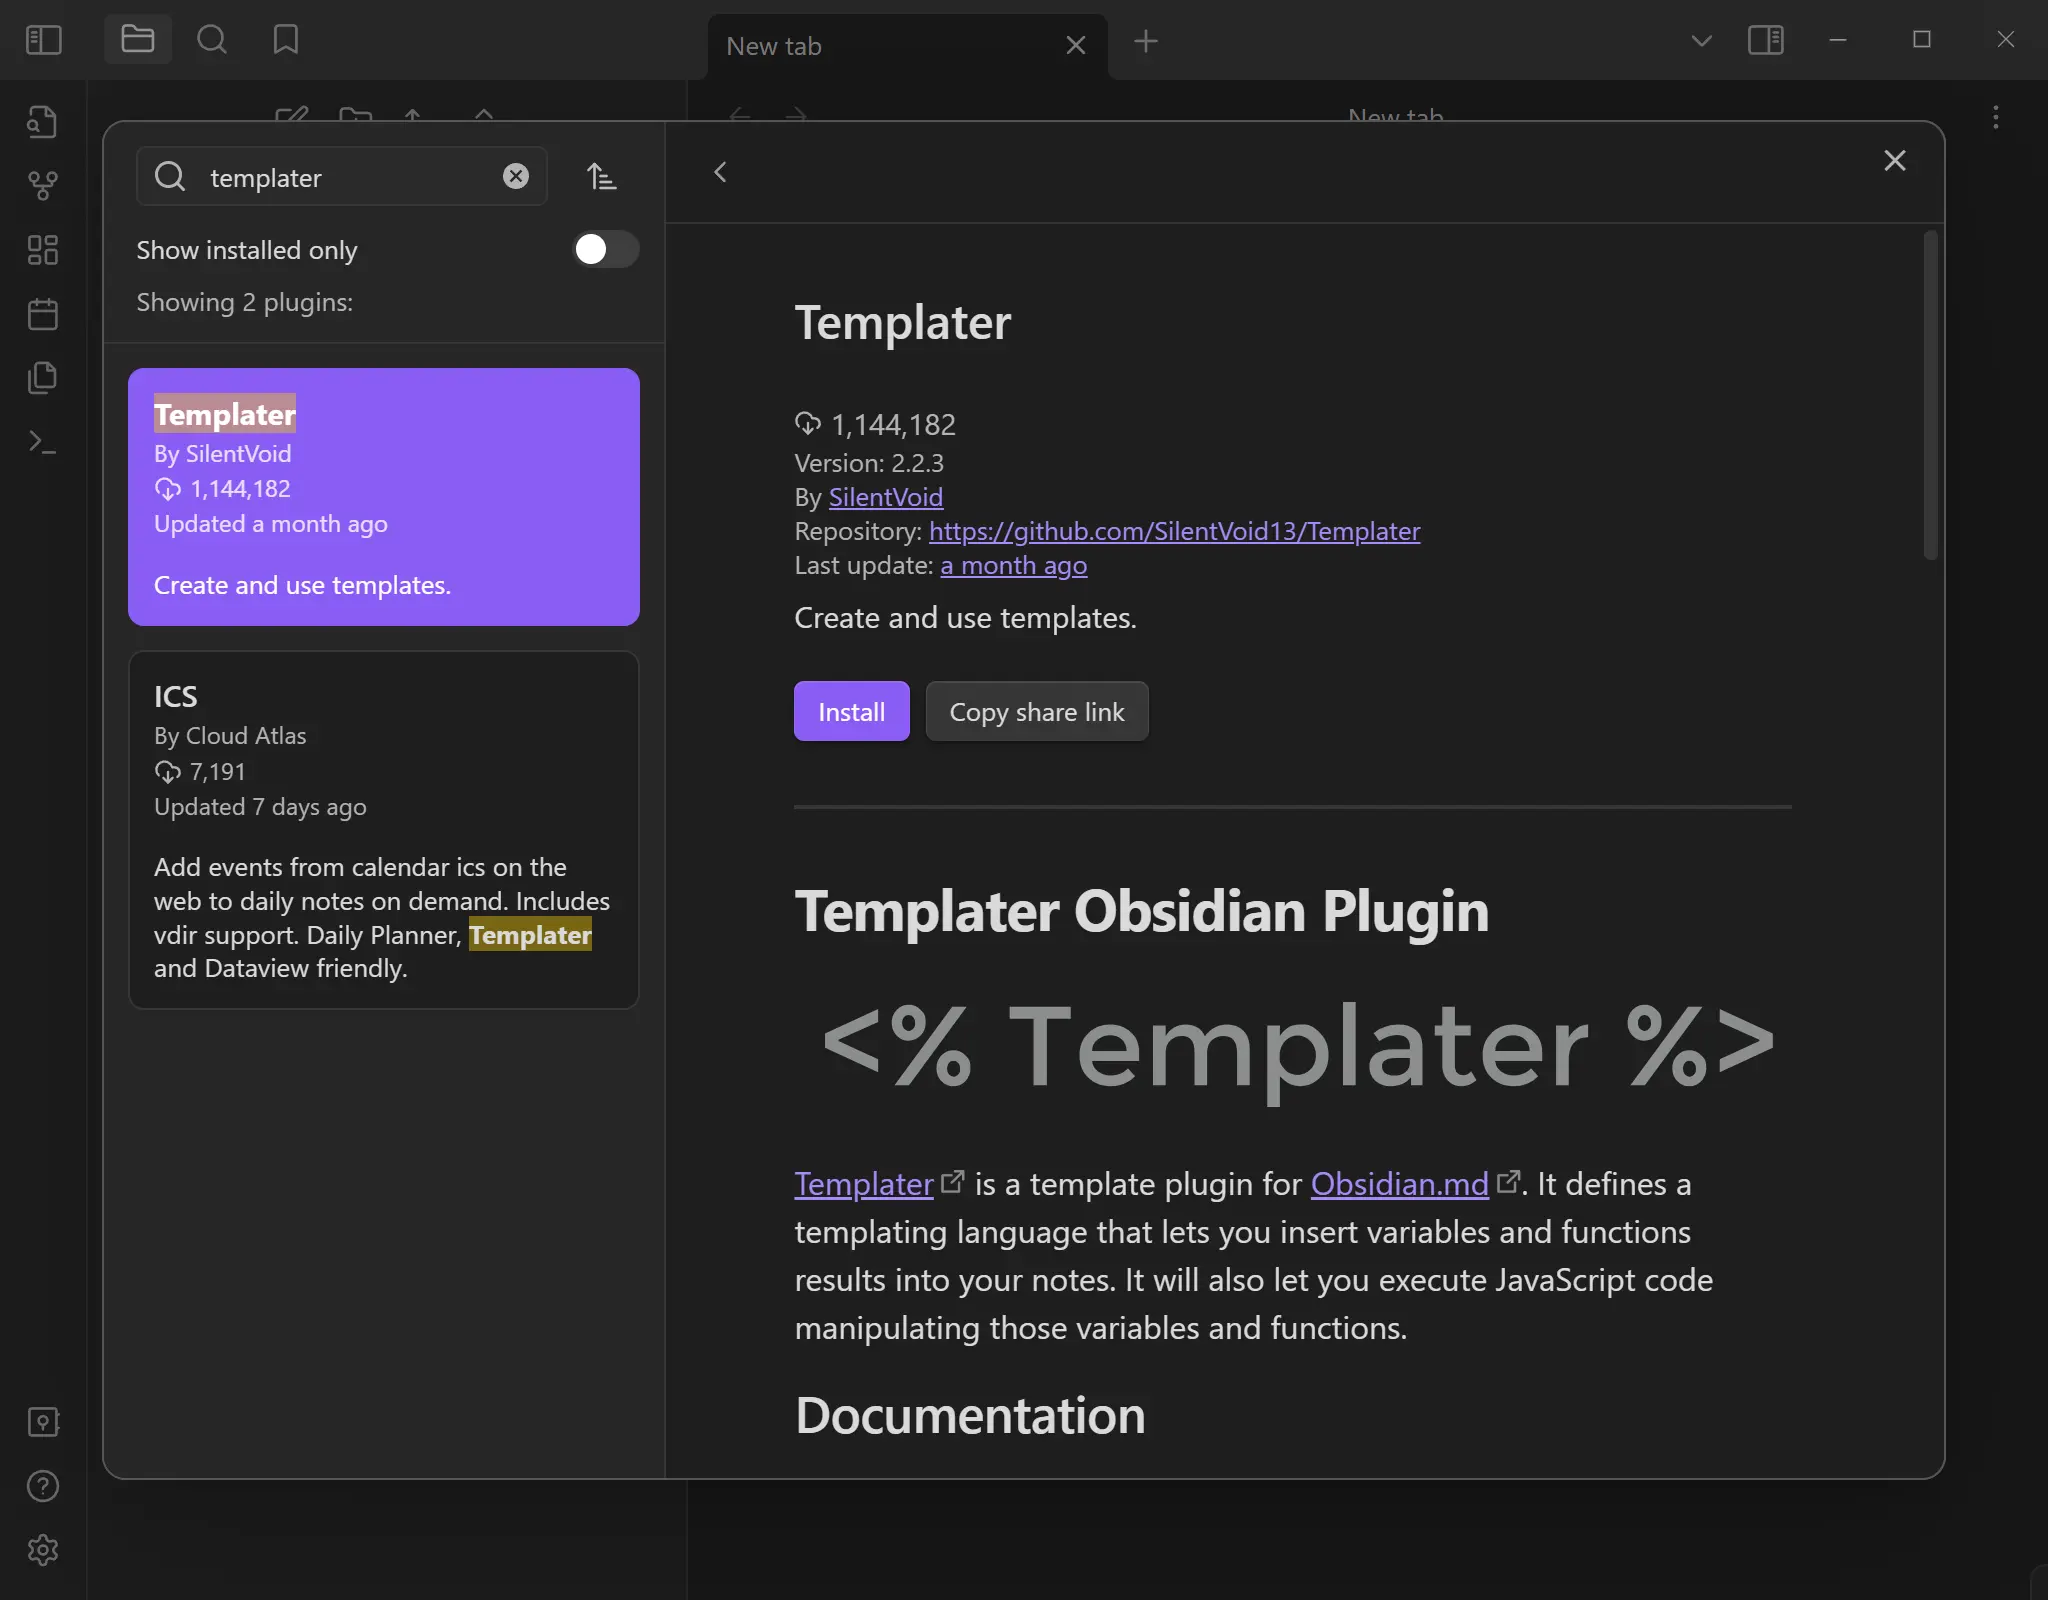This screenshot has height=1600, width=2048.
Task: Collapse the sidebar using the top-left icon
Action: pos(43,40)
